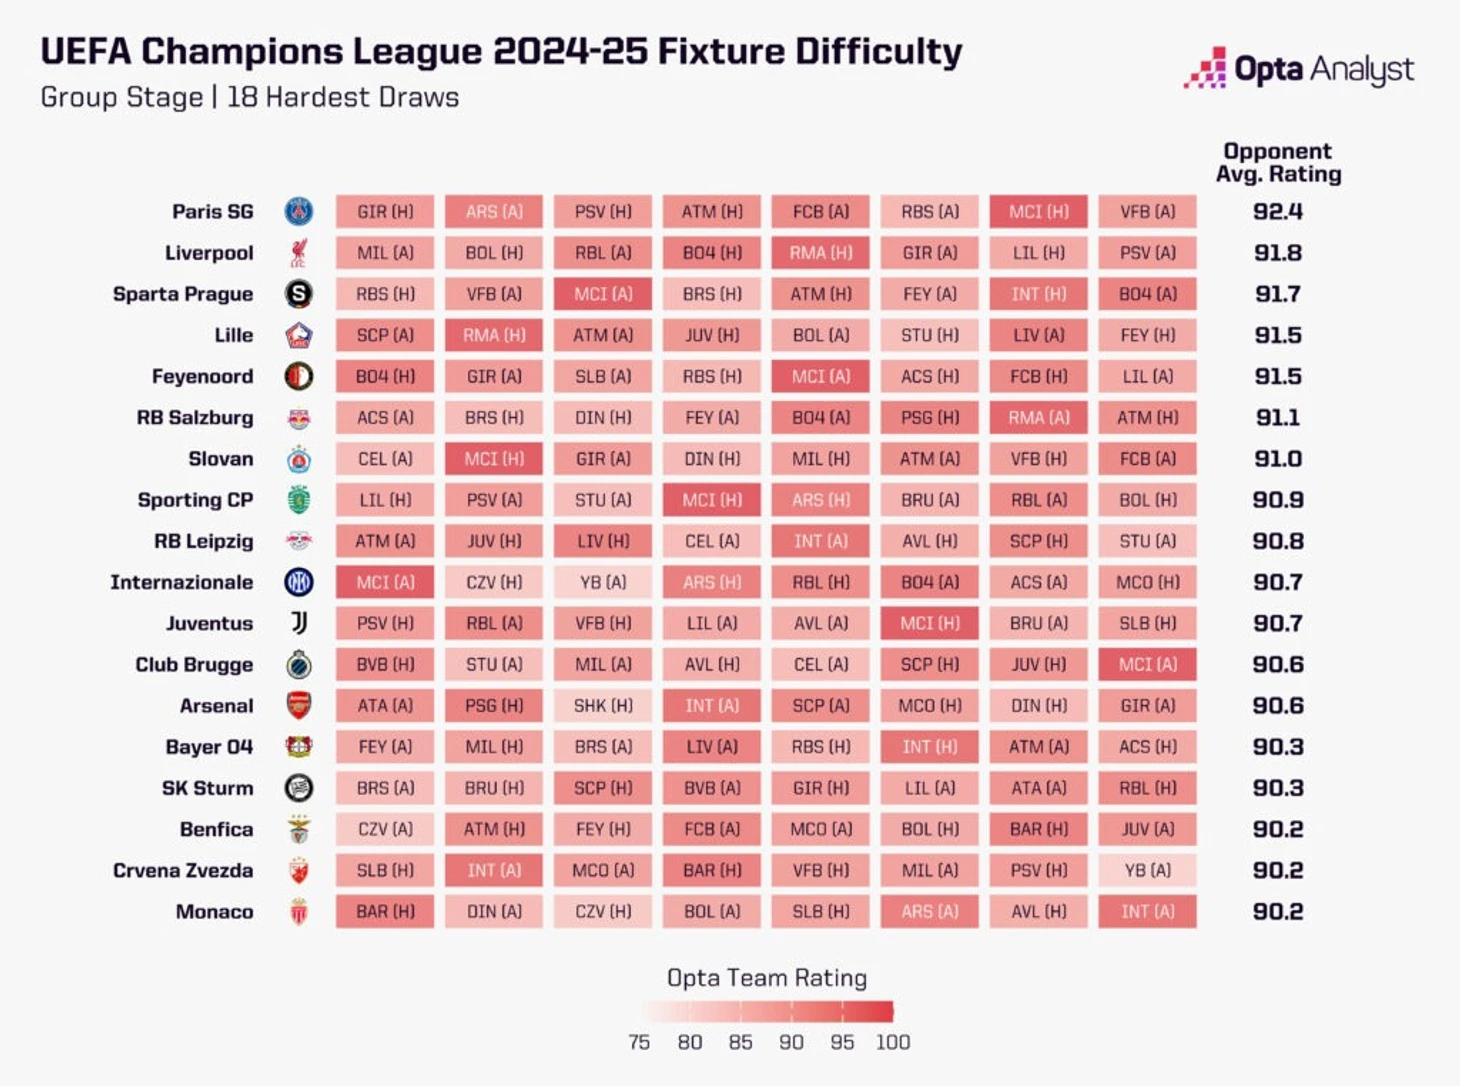This screenshot has width=1460, height=1086.
Task: Click the Juventus logo icon
Action: pos(298,623)
